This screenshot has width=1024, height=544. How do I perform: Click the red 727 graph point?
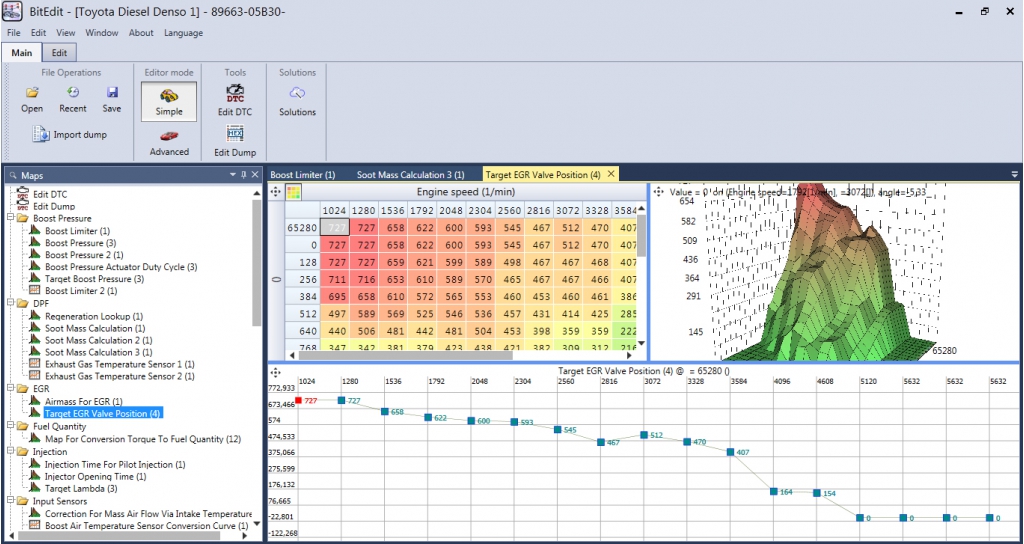(298, 400)
